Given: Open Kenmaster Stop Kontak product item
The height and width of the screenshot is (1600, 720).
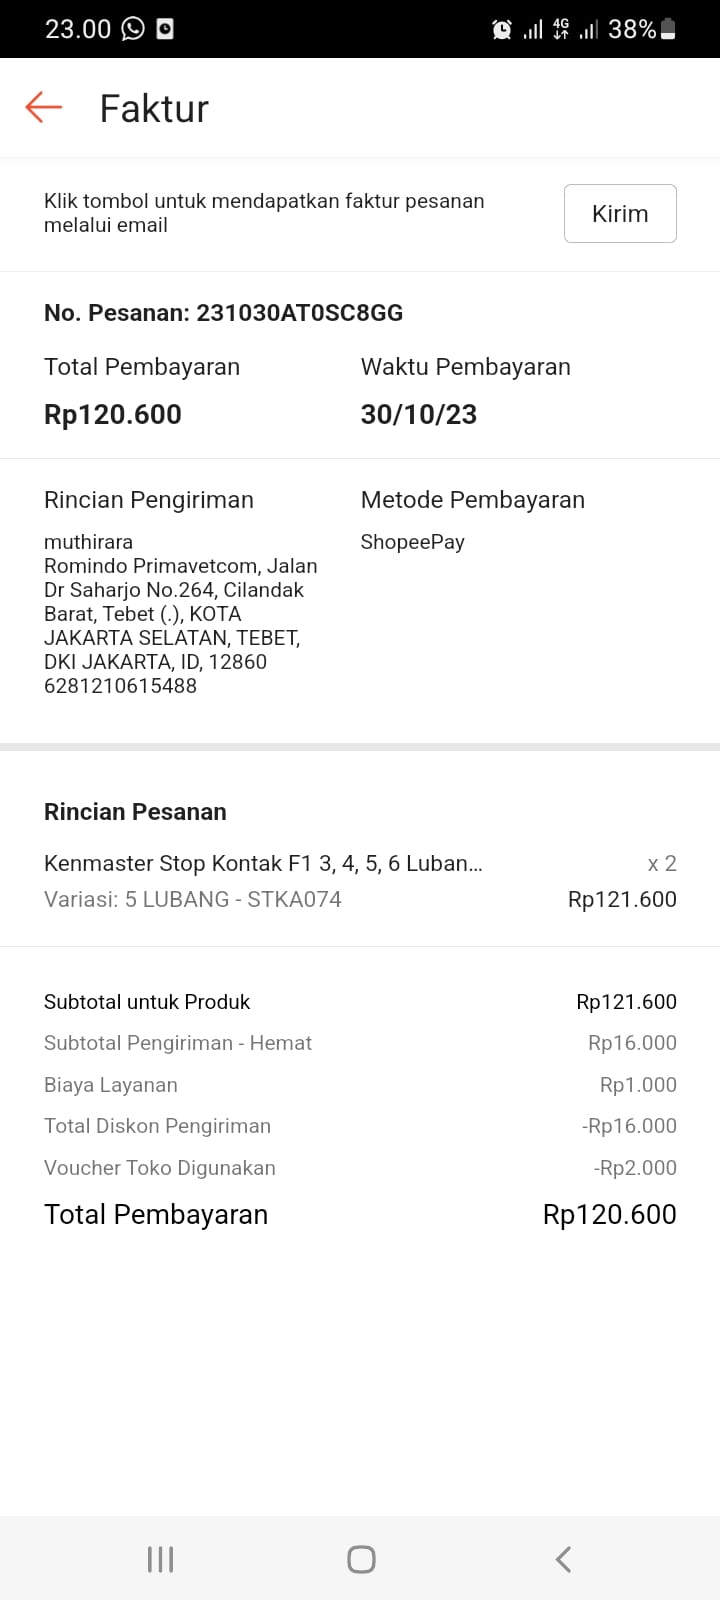Looking at the screenshot, I should coord(263,864).
